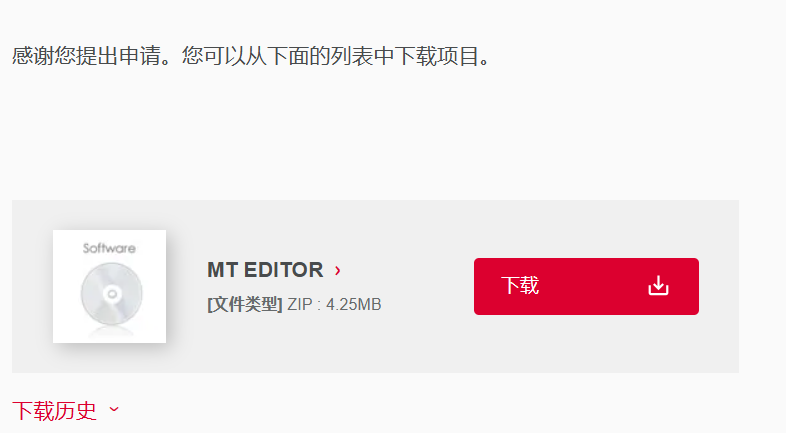Click the text 您可以从下面的列表中下载项目
This screenshot has width=786, height=433.
[330, 56]
